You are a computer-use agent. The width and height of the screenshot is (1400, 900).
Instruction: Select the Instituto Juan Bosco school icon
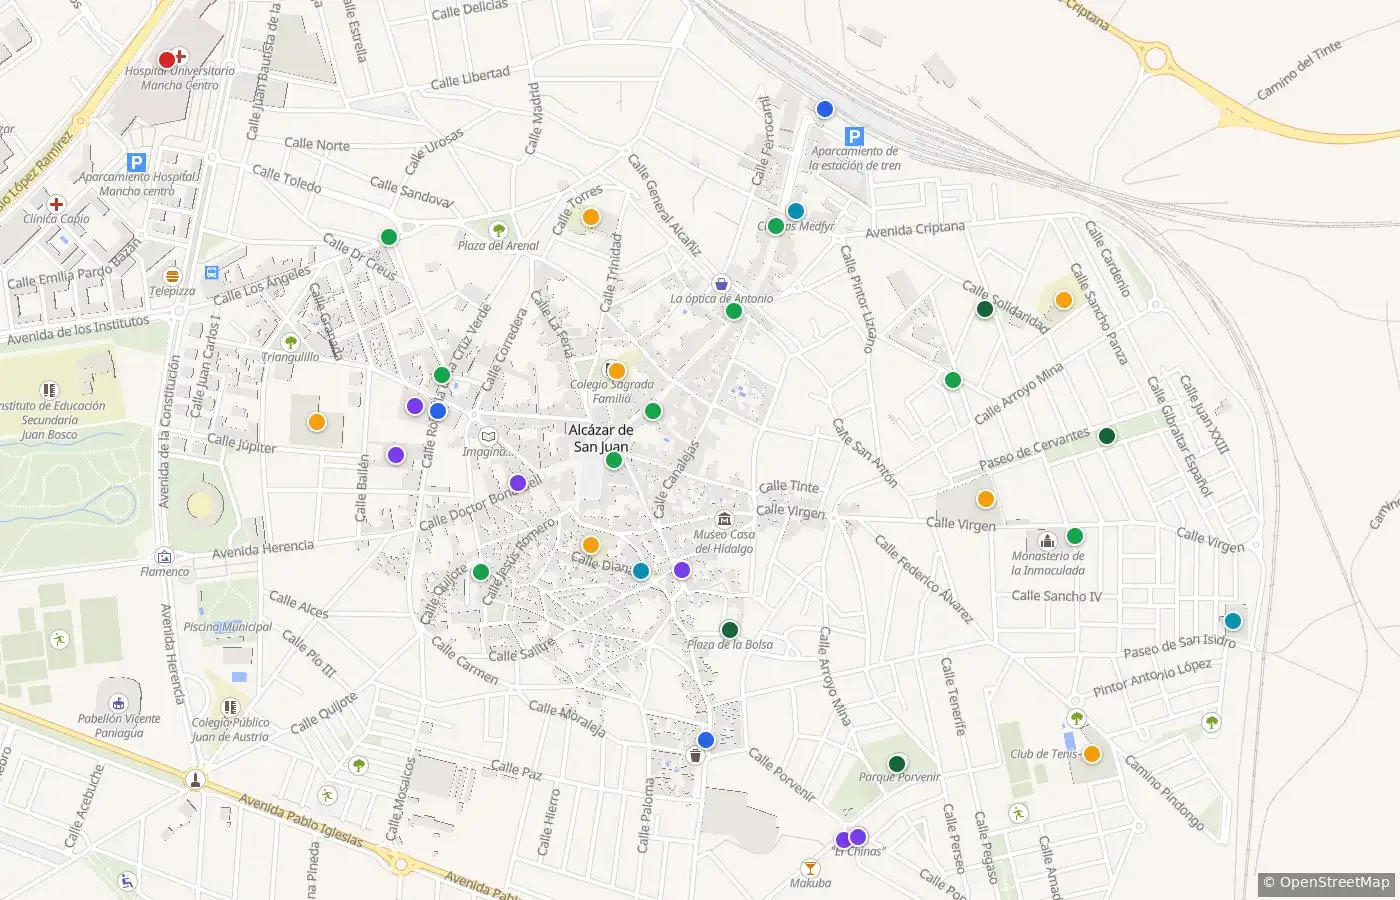(x=49, y=390)
